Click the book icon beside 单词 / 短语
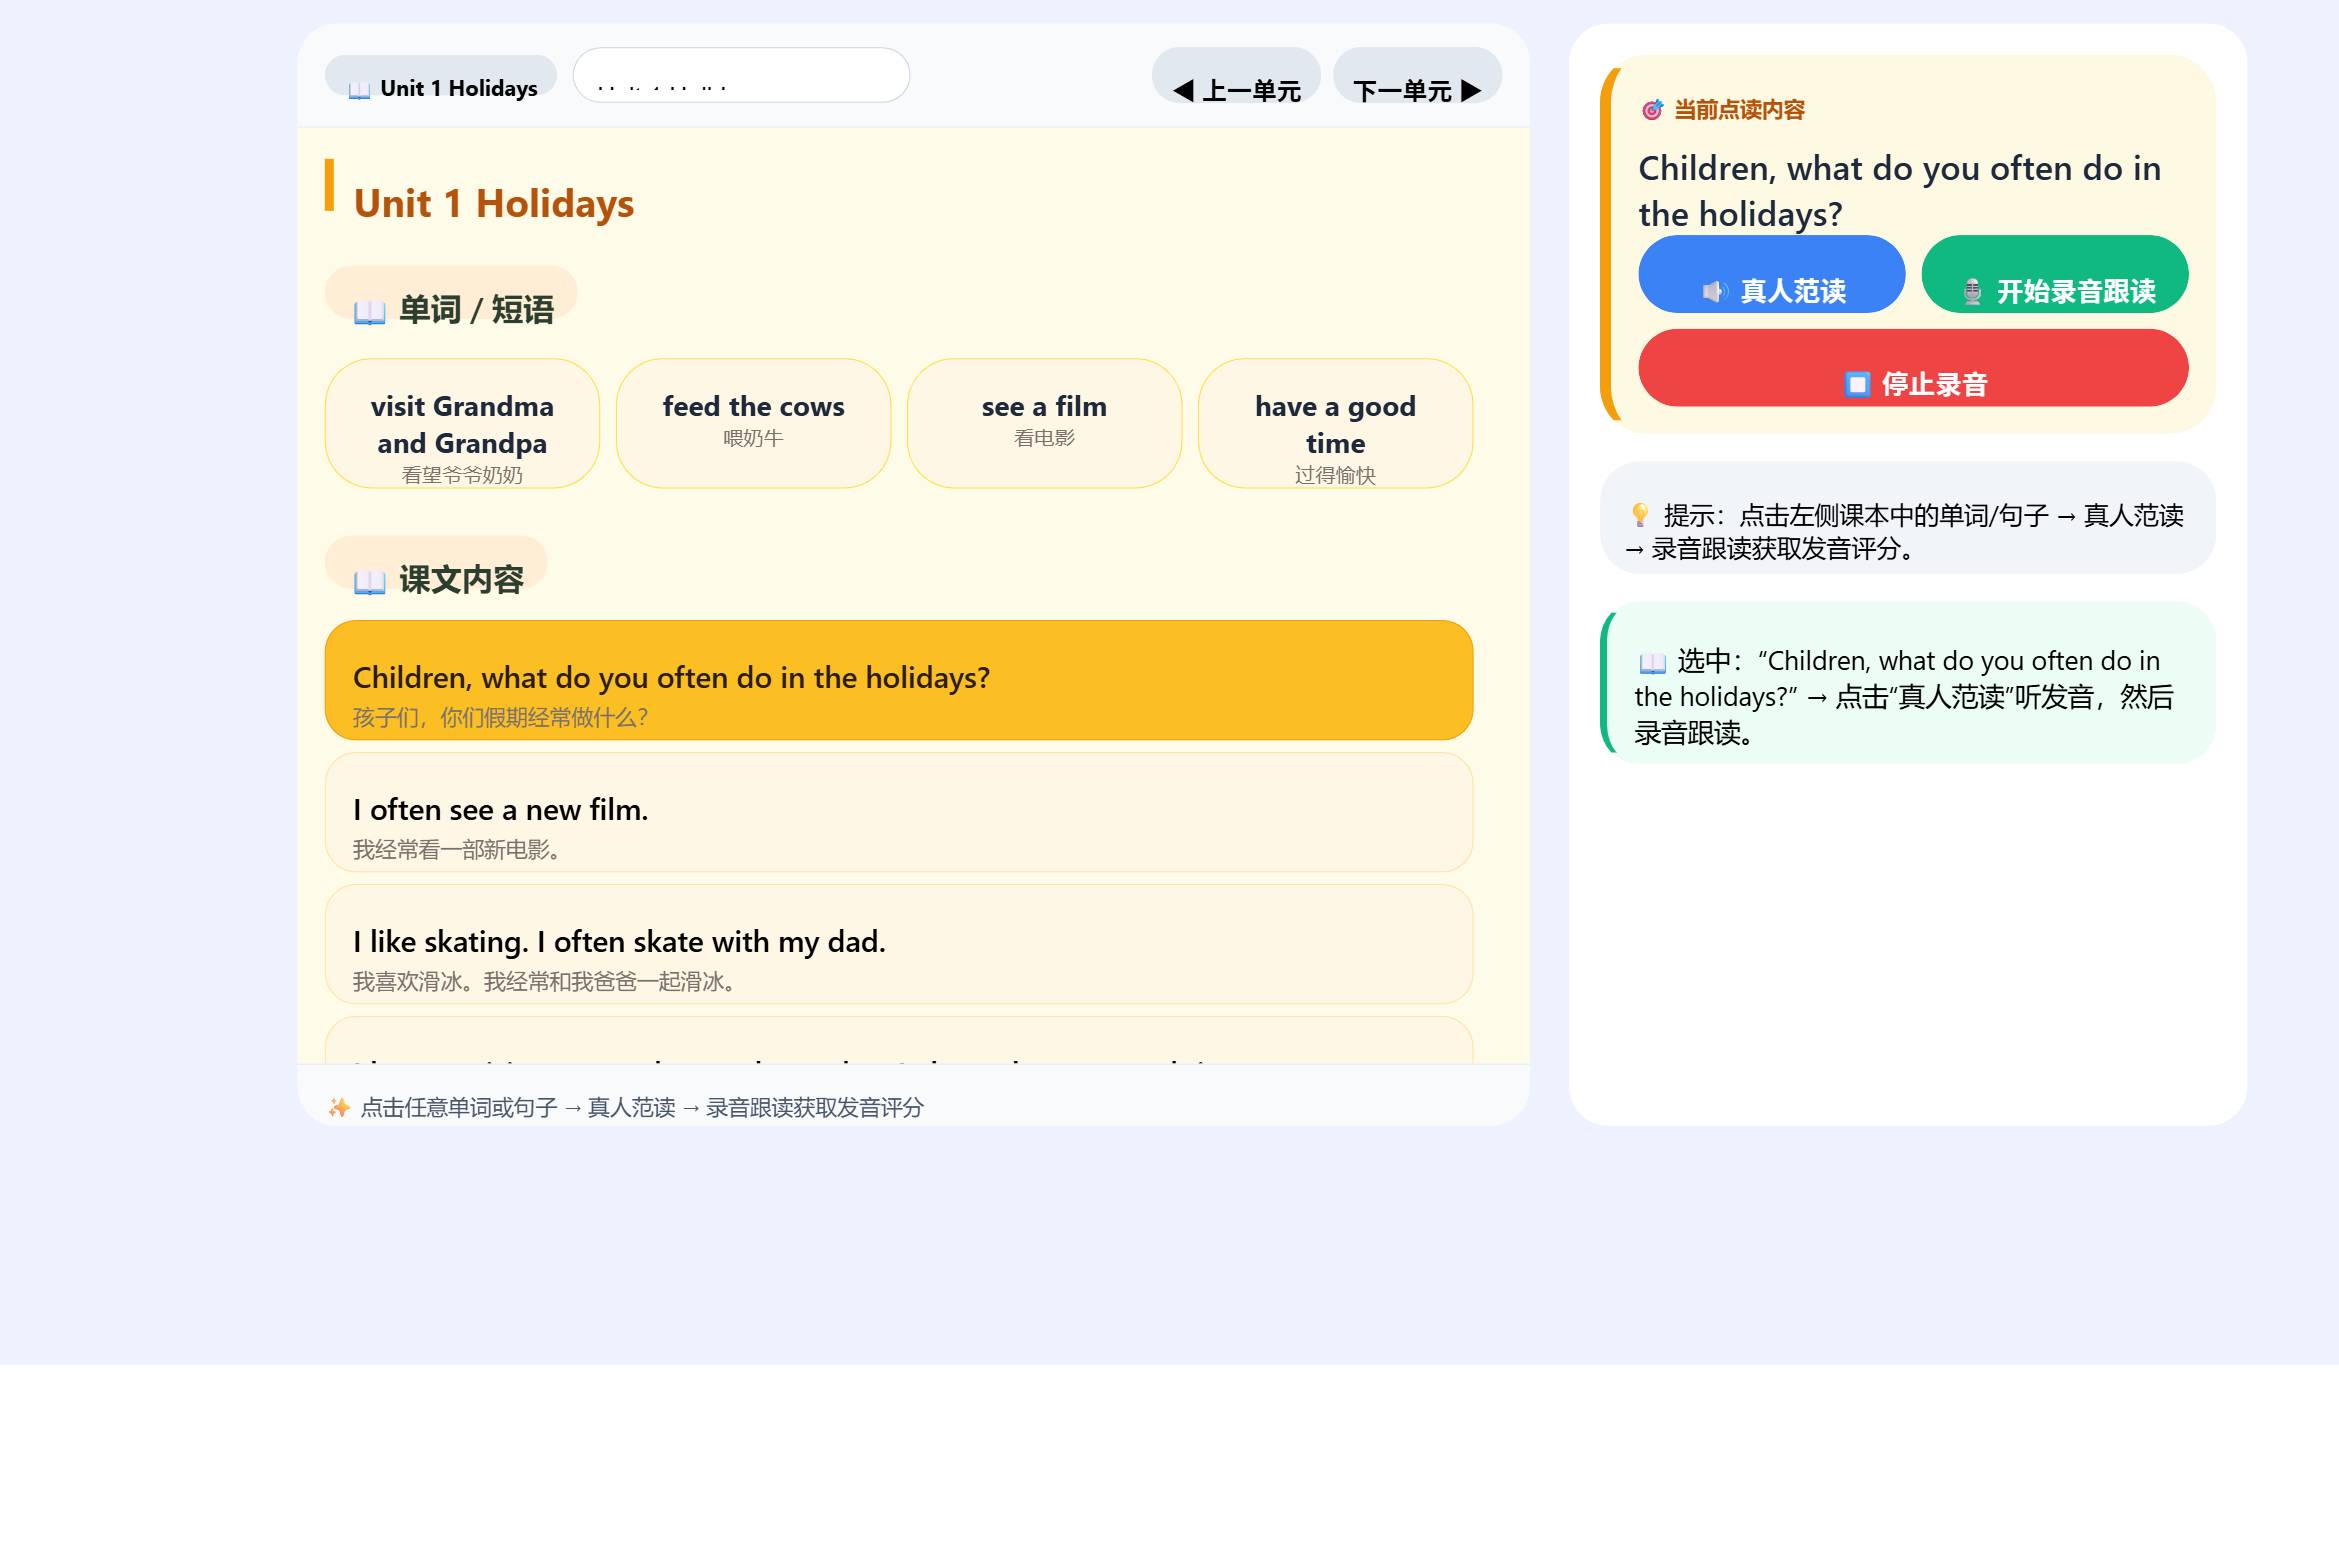 369,312
